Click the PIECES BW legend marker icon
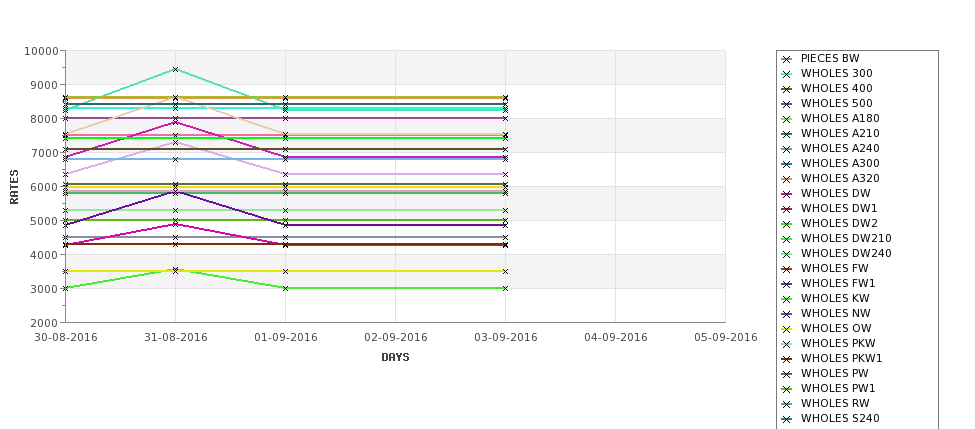 [787, 59]
